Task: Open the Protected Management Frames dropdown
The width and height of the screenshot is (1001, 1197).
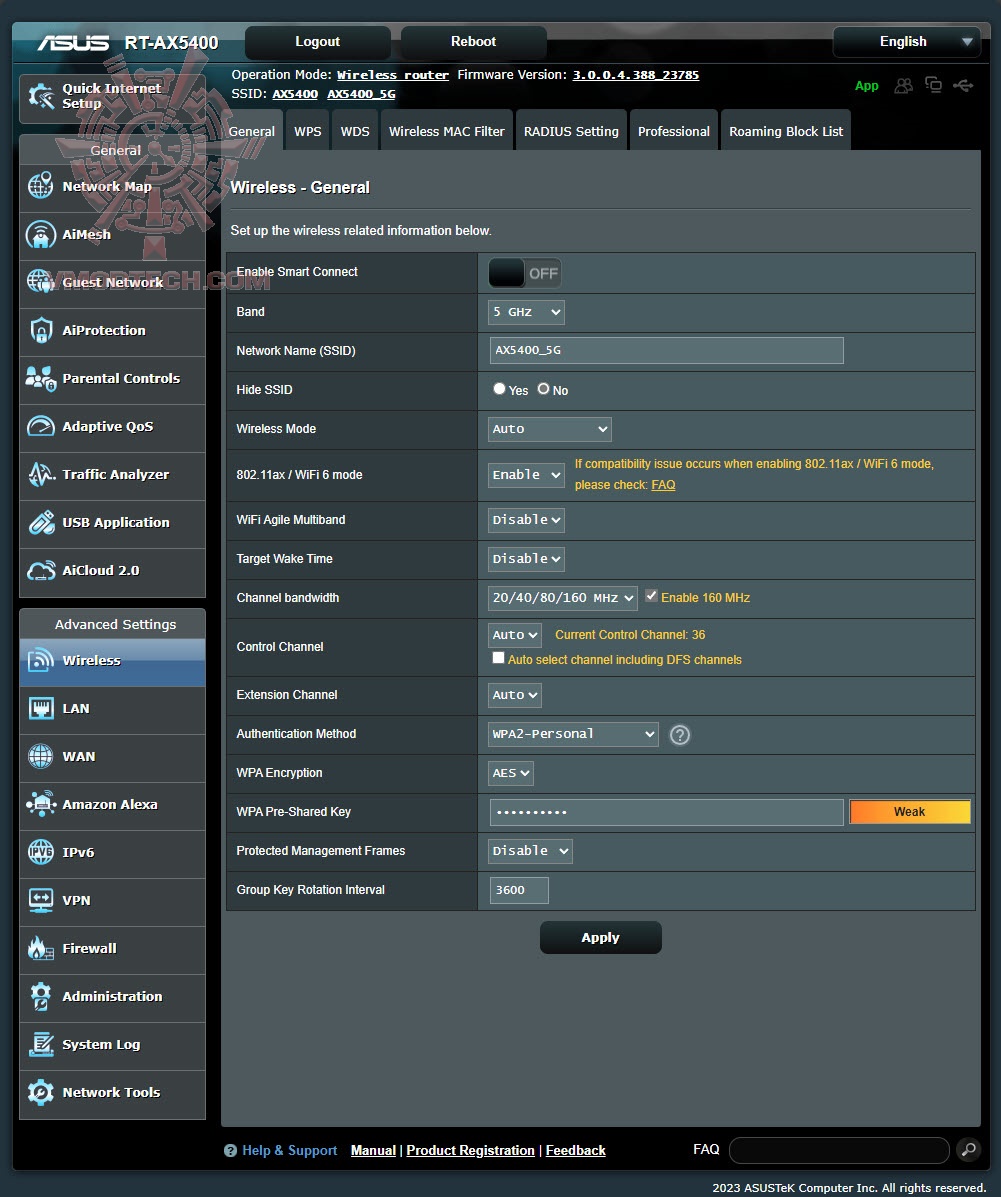Action: tap(531, 851)
